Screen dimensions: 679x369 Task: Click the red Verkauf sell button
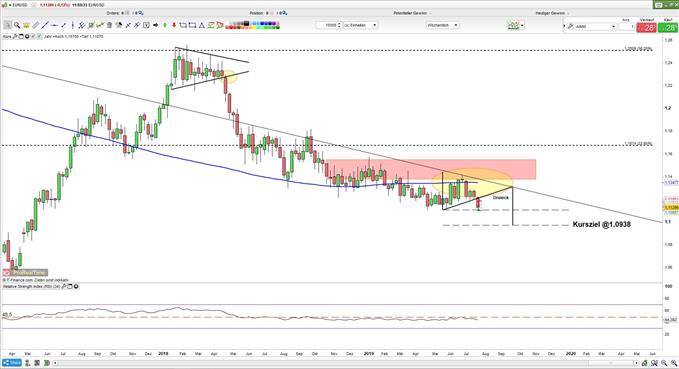(x=646, y=28)
